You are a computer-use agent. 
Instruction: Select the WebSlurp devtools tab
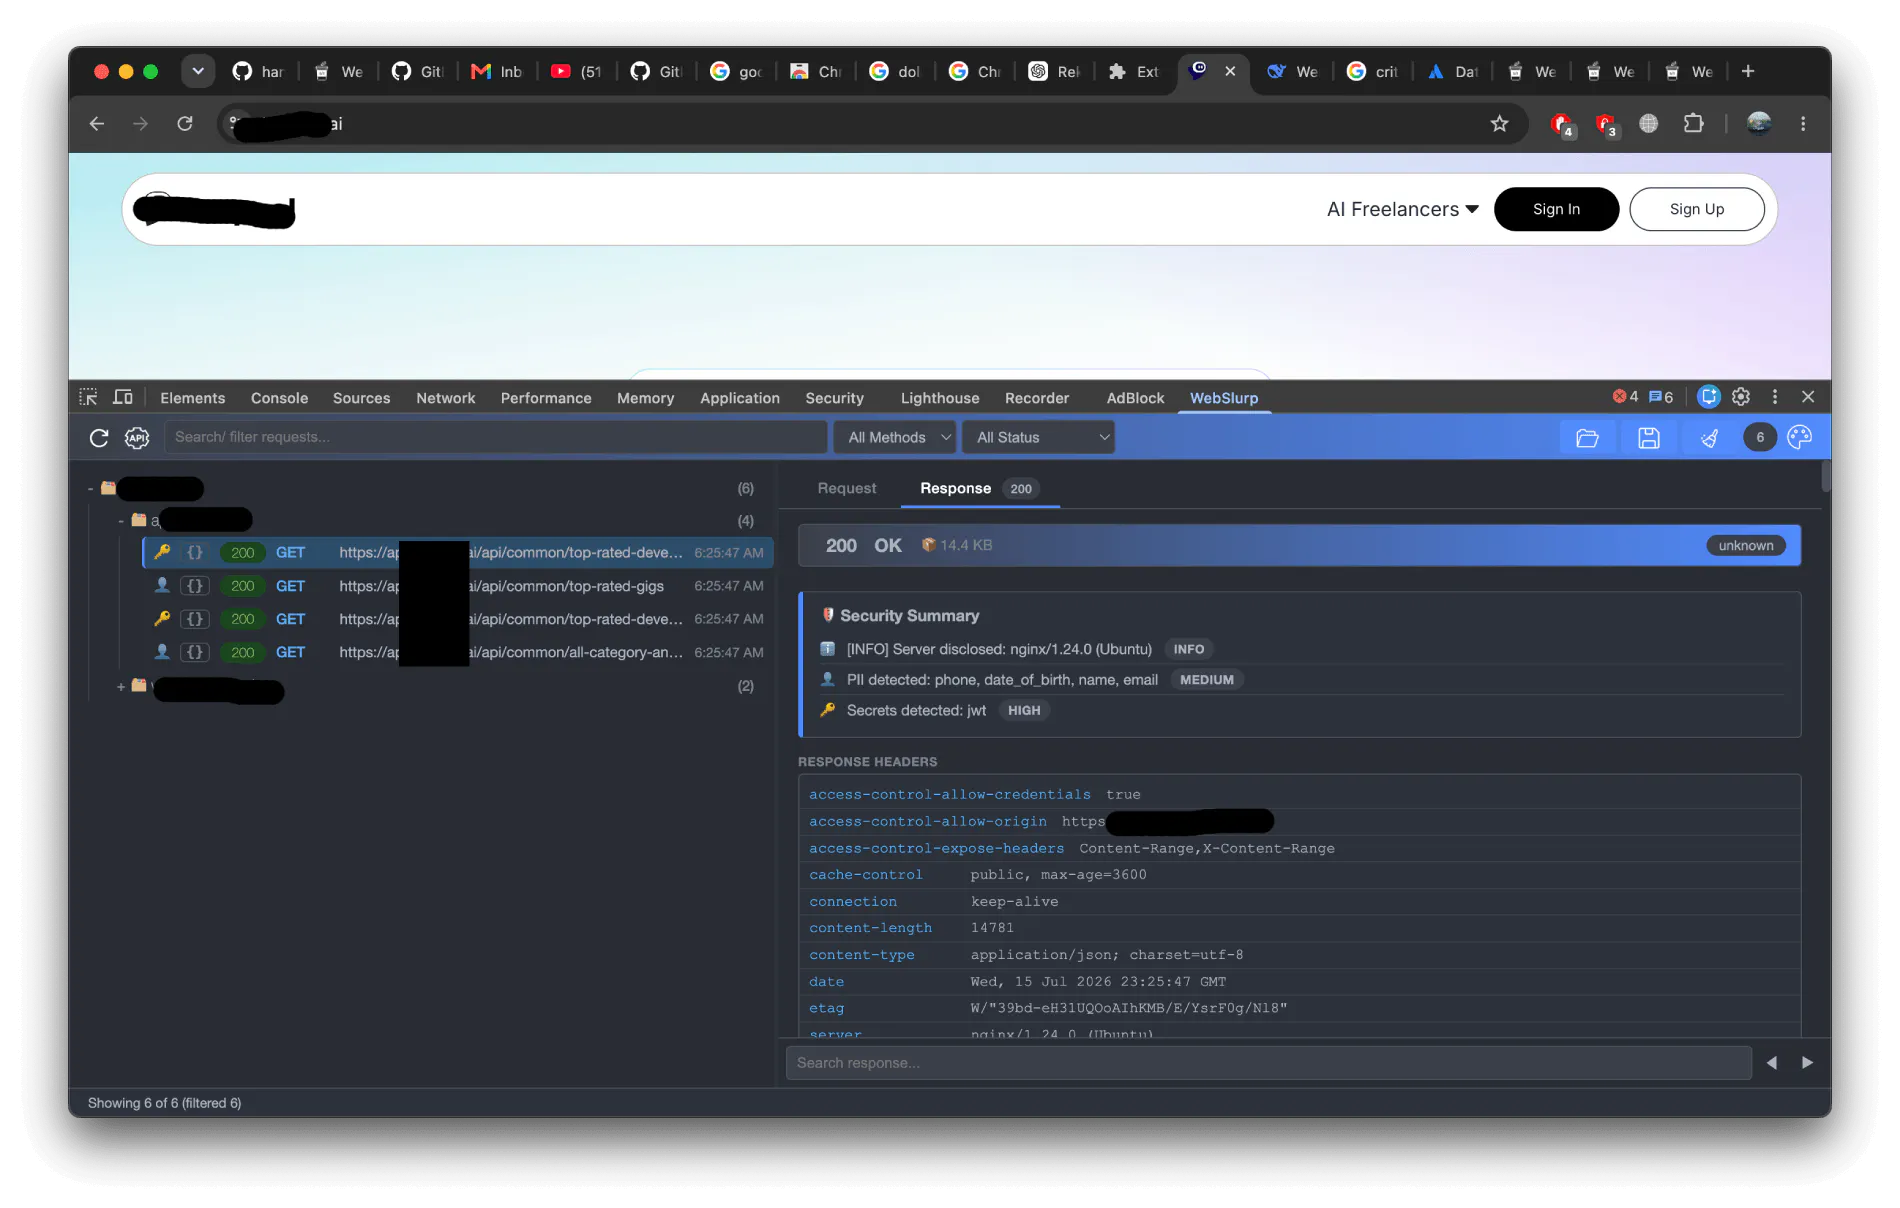(x=1224, y=398)
